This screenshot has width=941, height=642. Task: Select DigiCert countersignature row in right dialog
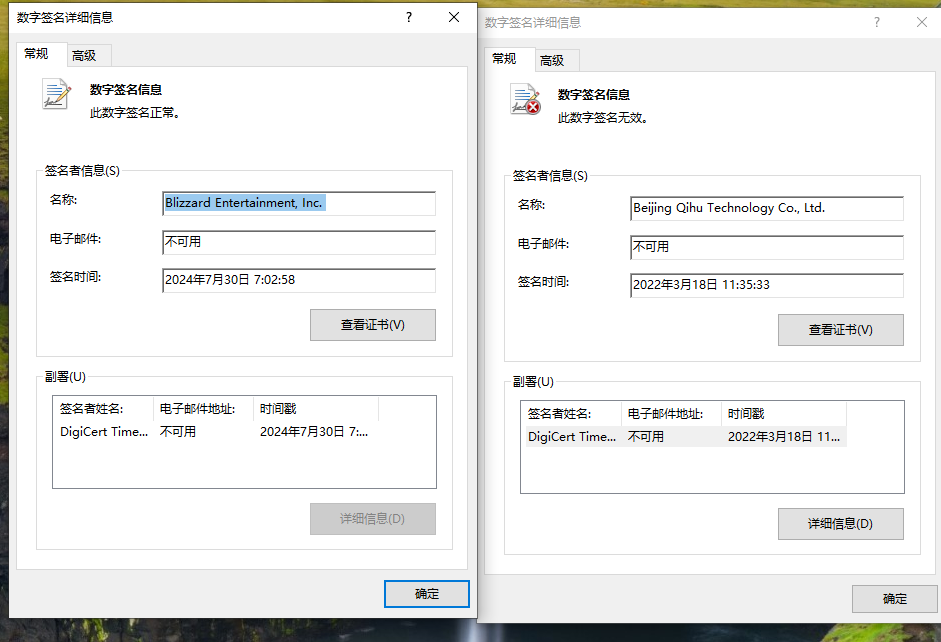[x=685, y=437]
